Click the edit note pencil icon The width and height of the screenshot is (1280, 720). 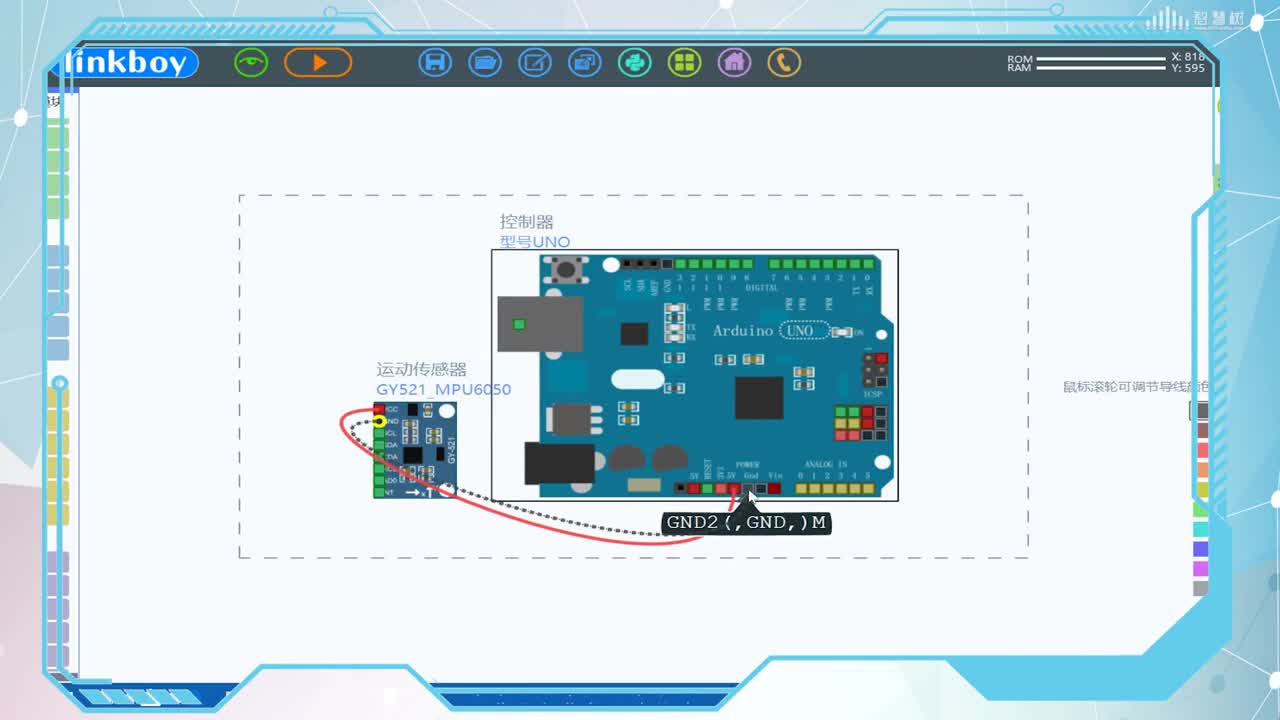[535, 63]
